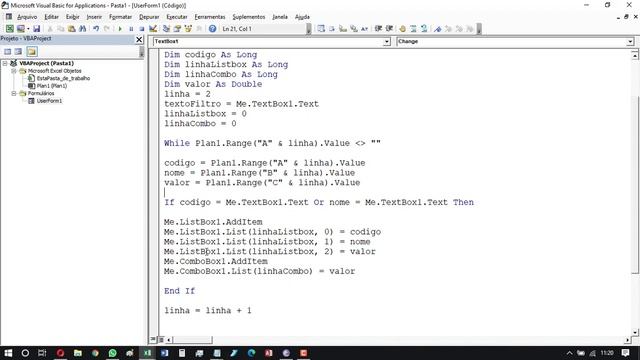Open the Exibir menu
Screen dimensions: 640x360
point(73,17)
